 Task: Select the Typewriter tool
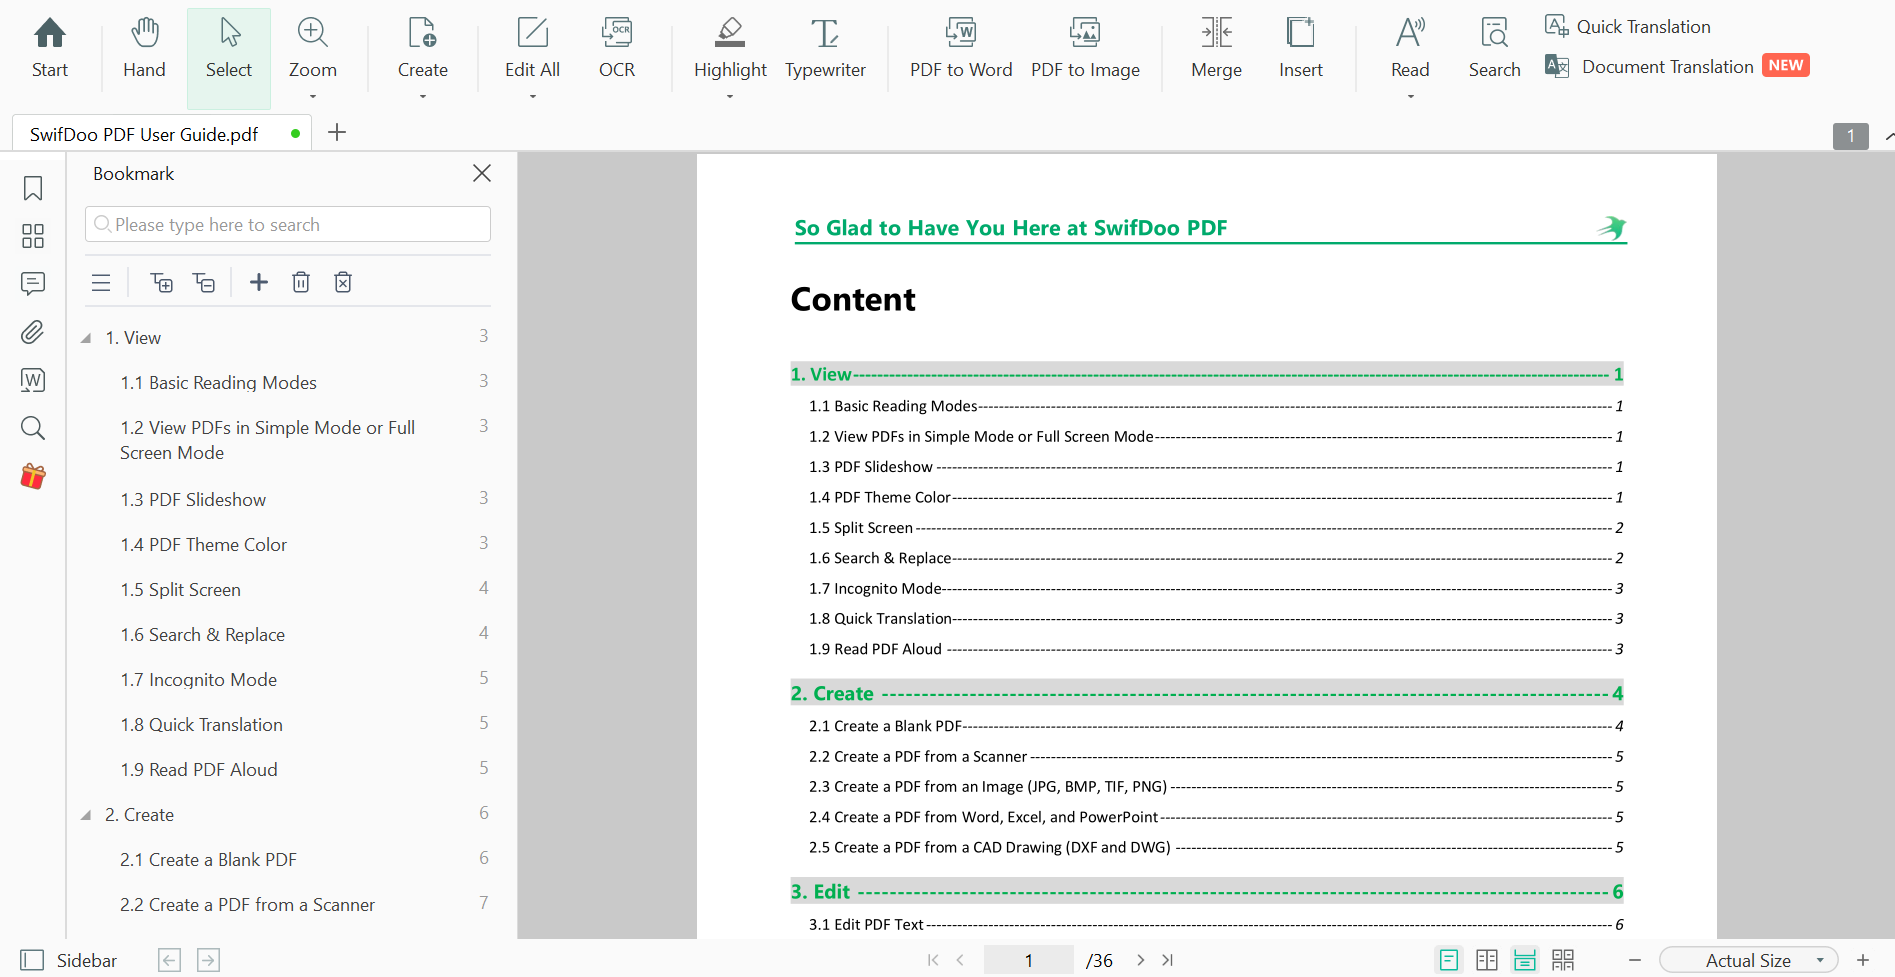[x=825, y=48]
